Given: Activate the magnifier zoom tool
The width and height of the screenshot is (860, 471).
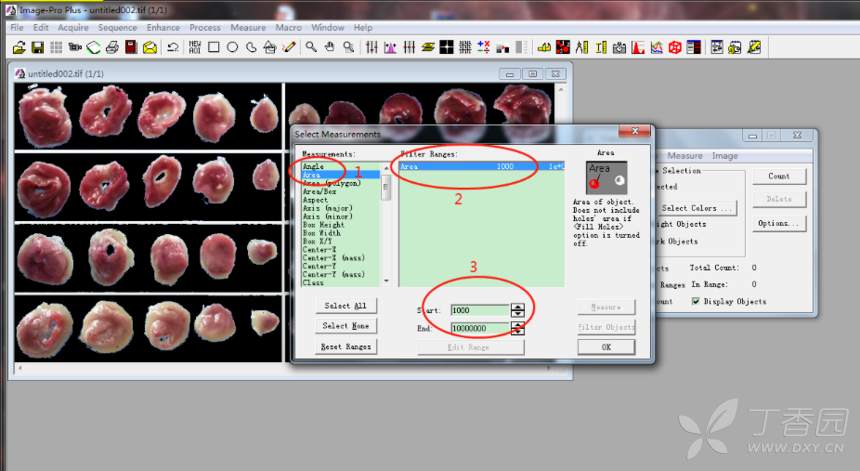Looking at the screenshot, I should coord(312,47).
